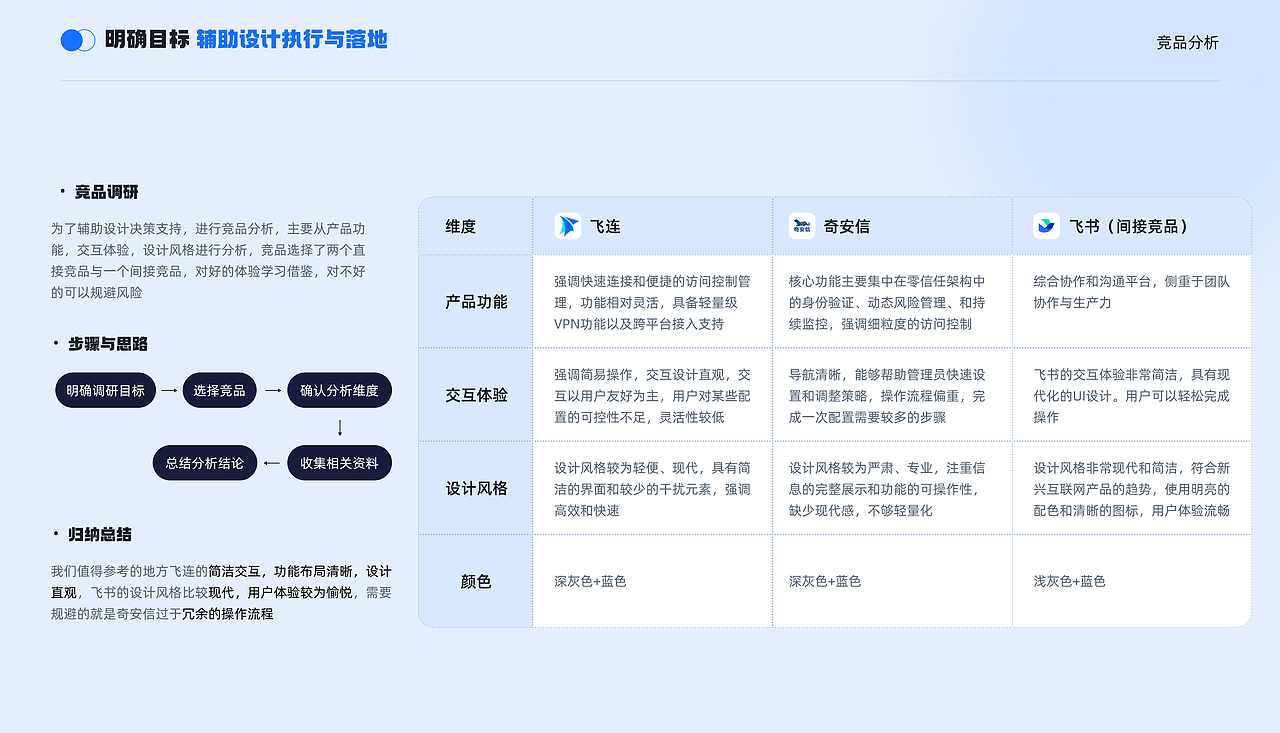Click the 飞书 交互体验 cell about 现代化的UI设计
The height and width of the screenshot is (733, 1280).
(1131, 395)
